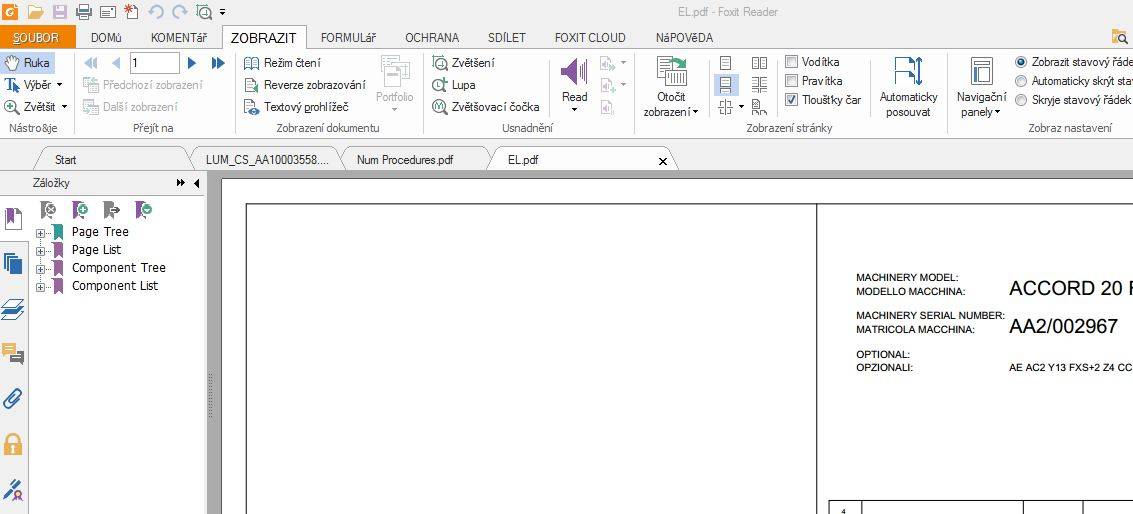Jump to last page double-arrow icon
Screen dimensions: 1133x514
click(x=218, y=63)
